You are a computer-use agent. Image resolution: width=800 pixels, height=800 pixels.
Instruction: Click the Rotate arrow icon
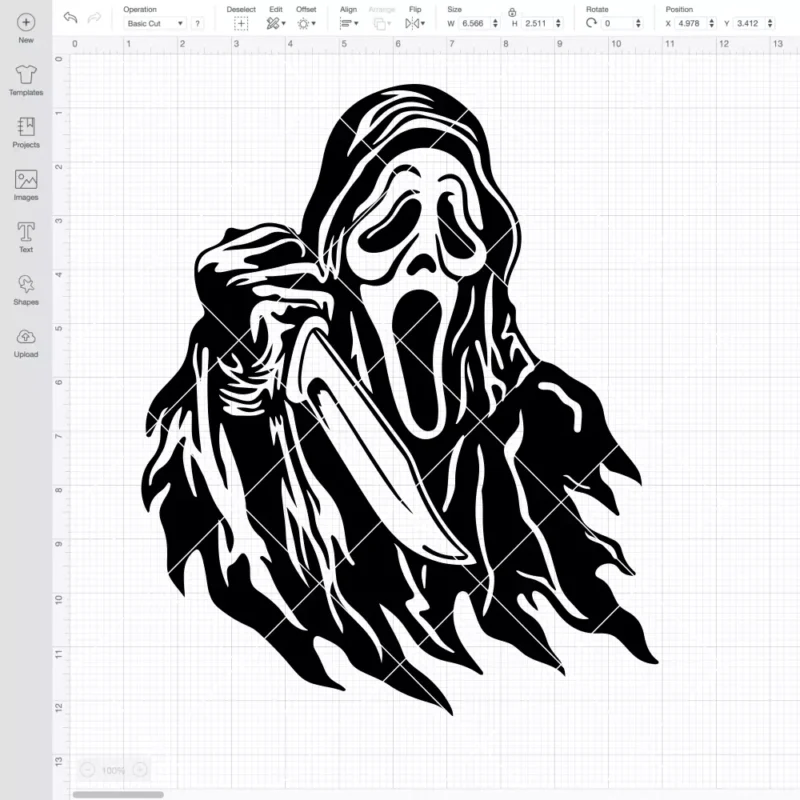coord(591,23)
